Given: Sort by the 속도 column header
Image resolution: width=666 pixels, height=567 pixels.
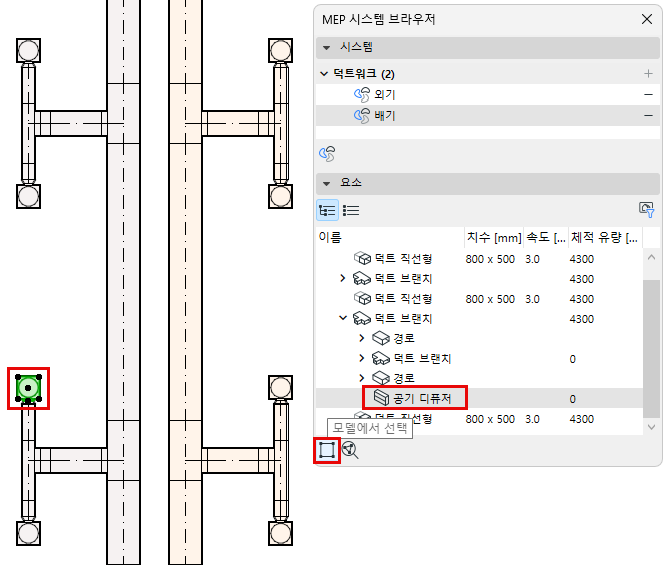Looking at the screenshot, I should point(546,237).
